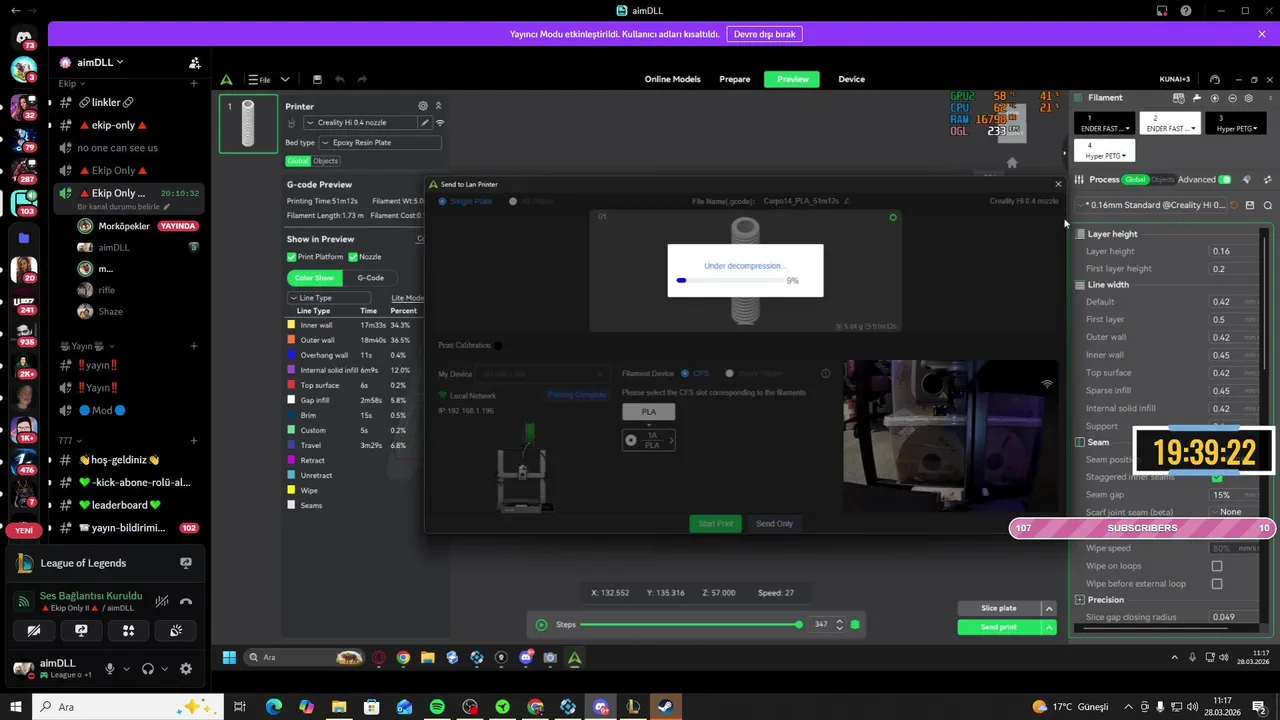Open Bed type Epoxy Resin Plate dropdown
The height and width of the screenshot is (720, 1280).
click(x=380, y=143)
